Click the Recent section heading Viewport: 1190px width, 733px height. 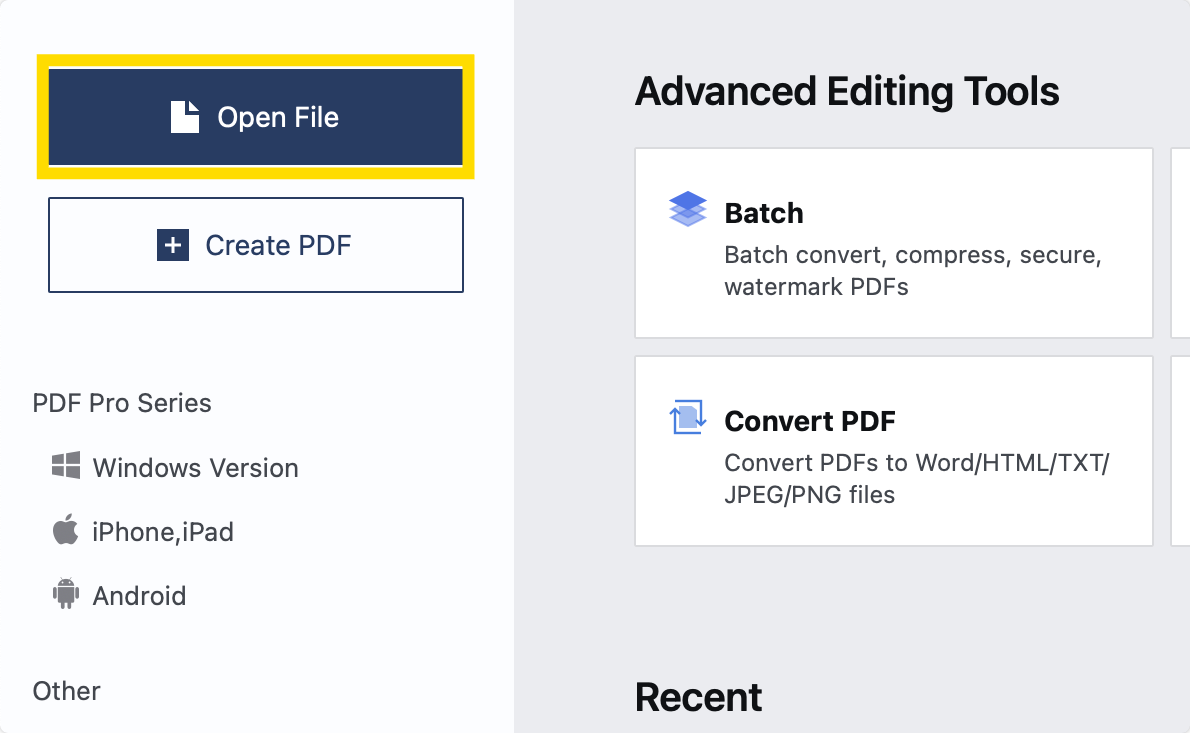pos(698,697)
